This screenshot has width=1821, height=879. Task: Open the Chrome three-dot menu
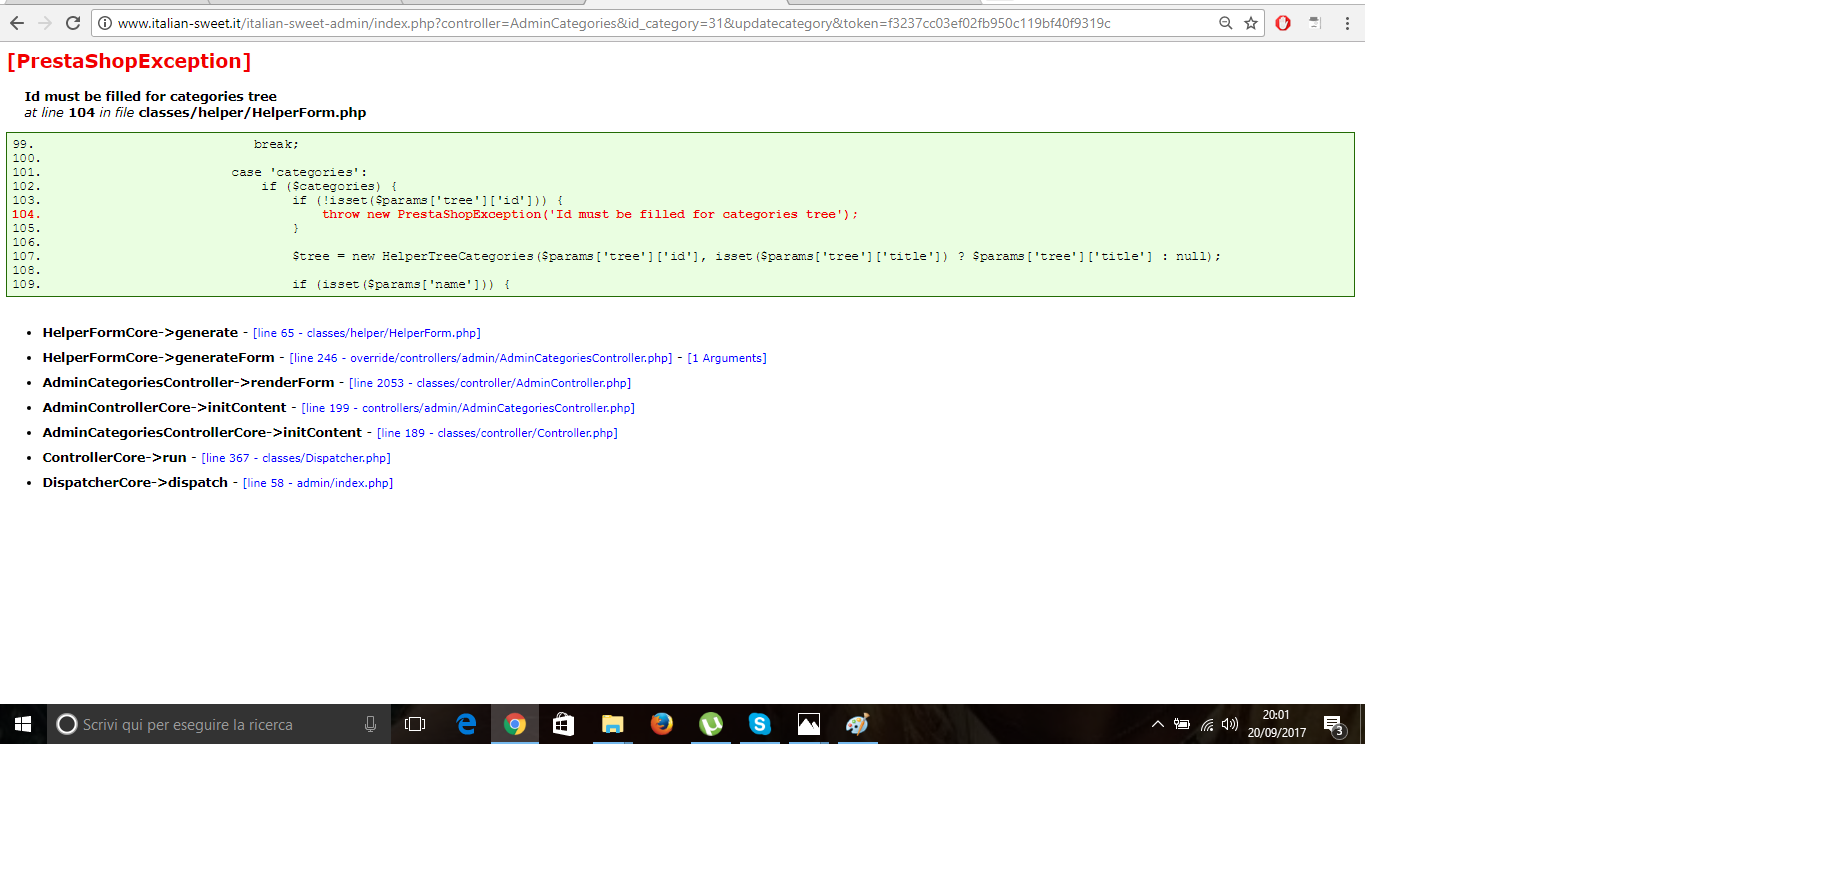click(1347, 23)
